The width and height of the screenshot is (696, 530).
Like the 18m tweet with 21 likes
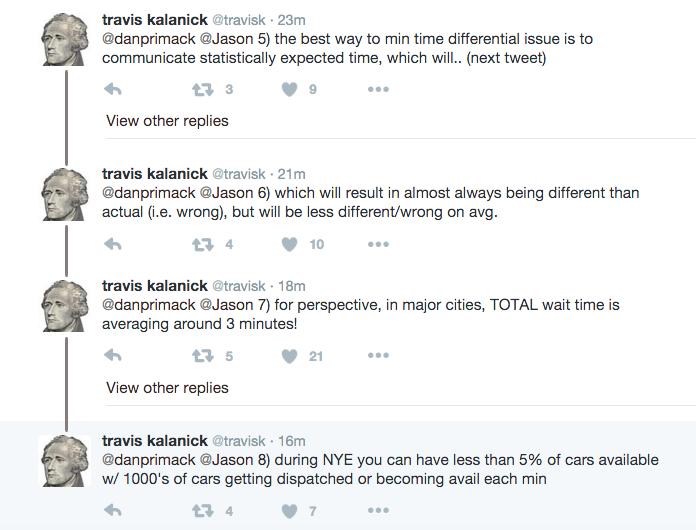(290, 356)
